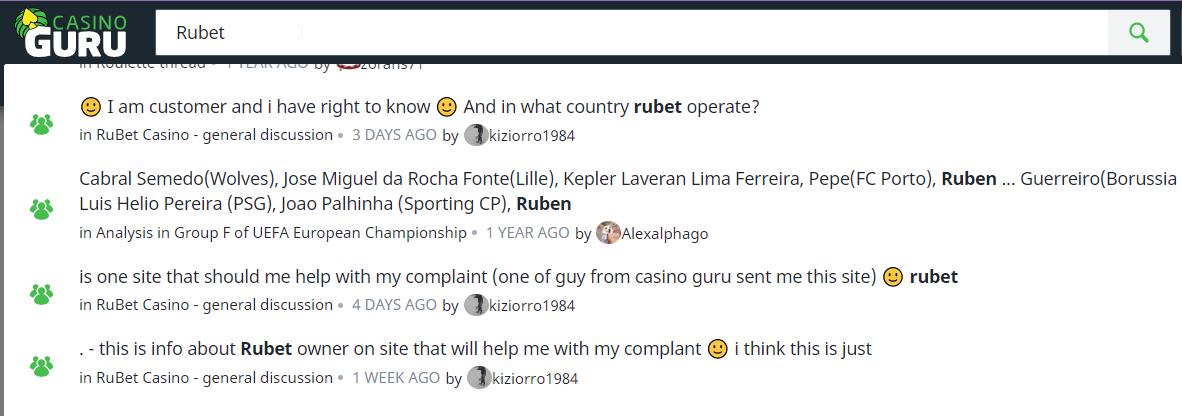This screenshot has width=1182, height=416.
Task: Open the Alexalphago user profile link
Action: 665,233
